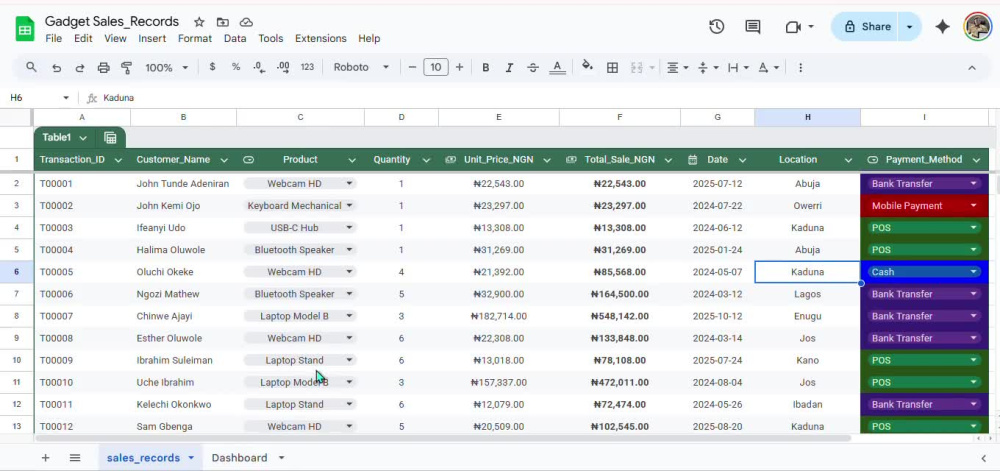Toggle strikethrough formatting button
Screen dimensions: 1000x471
pos(533,68)
